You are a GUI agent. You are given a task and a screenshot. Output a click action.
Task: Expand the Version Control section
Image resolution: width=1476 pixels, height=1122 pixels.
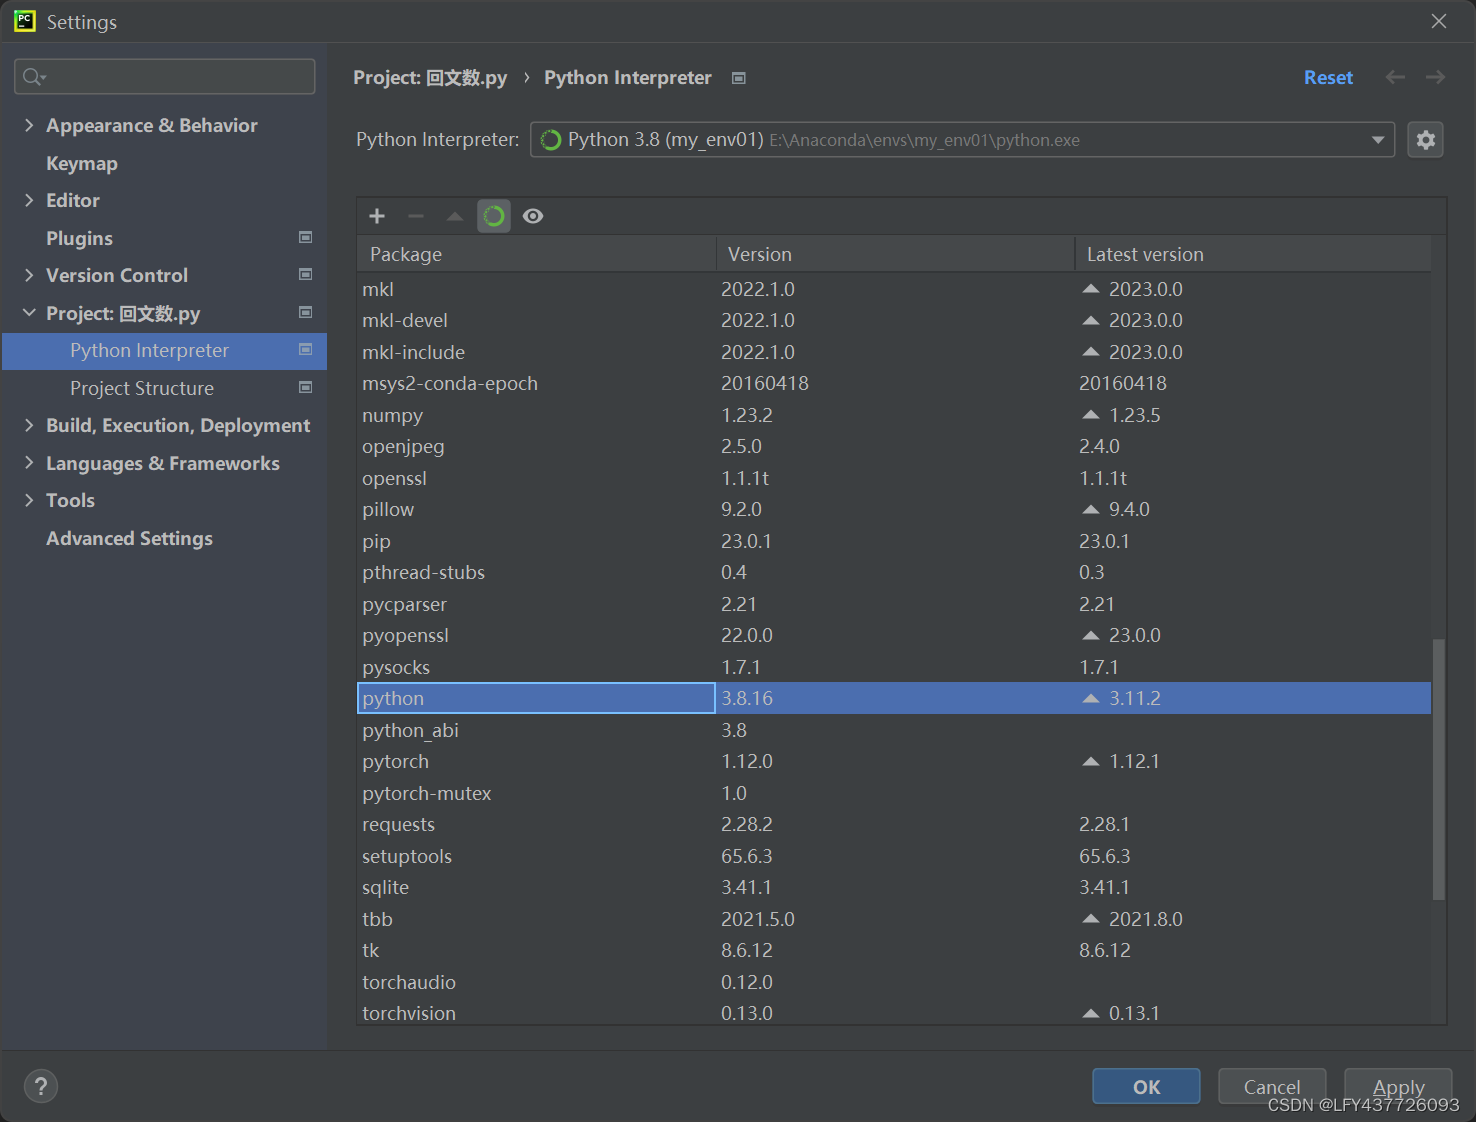[x=29, y=275]
